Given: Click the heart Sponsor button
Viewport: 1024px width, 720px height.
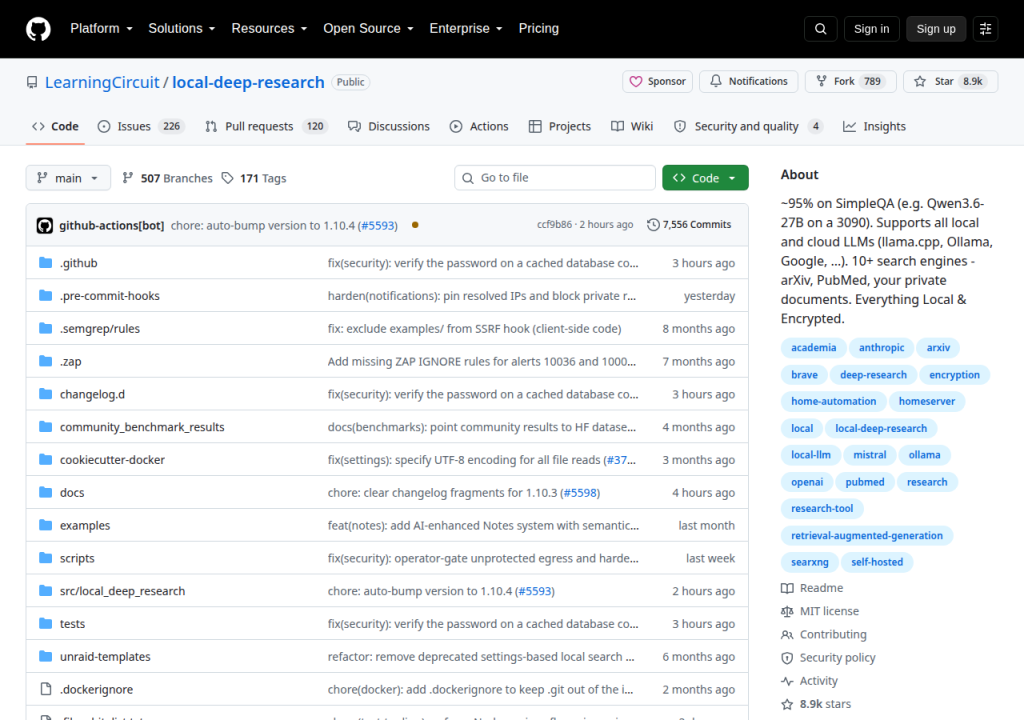Looking at the screenshot, I should click(657, 82).
